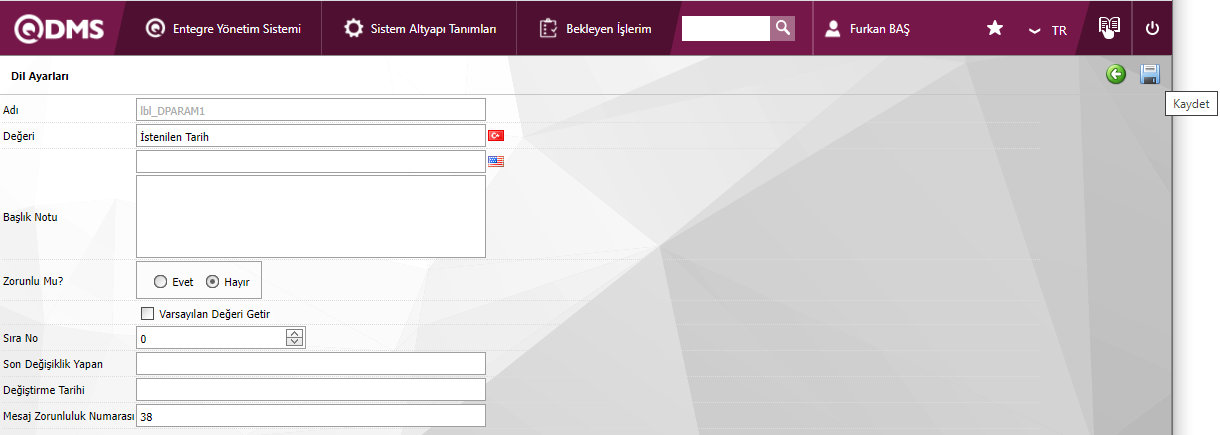Click the Mesaj Zorunluluk Numarası label

click(x=69, y=416)
